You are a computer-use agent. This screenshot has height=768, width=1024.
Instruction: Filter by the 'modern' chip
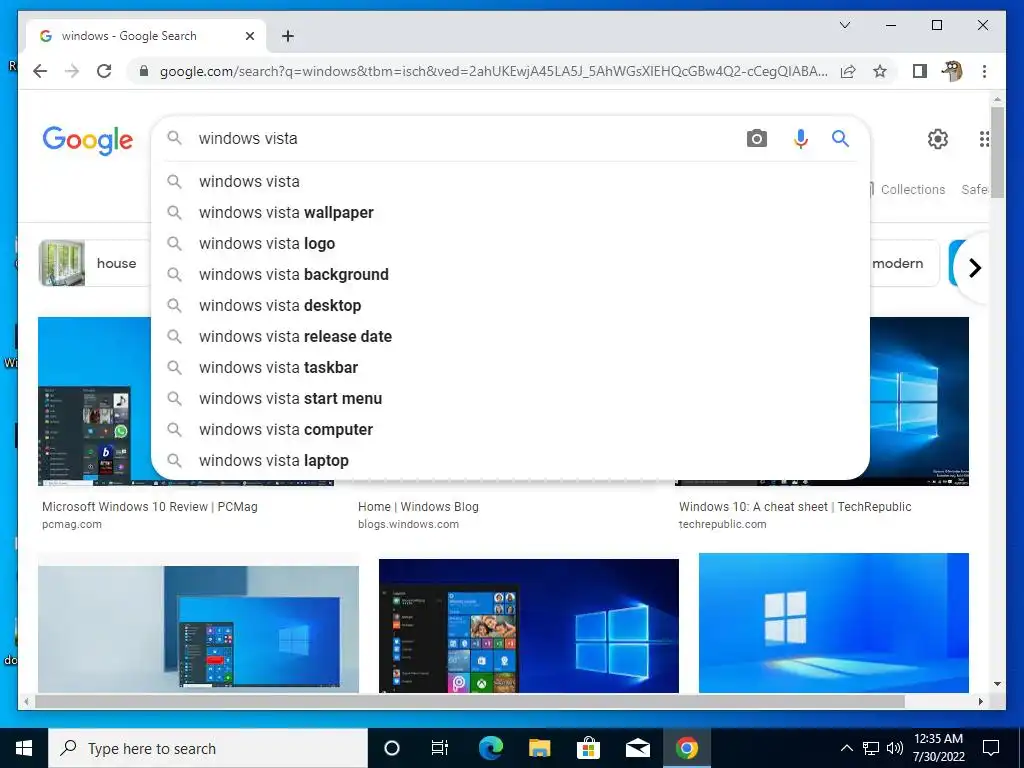pyautogui.click(x=904, y=263)
